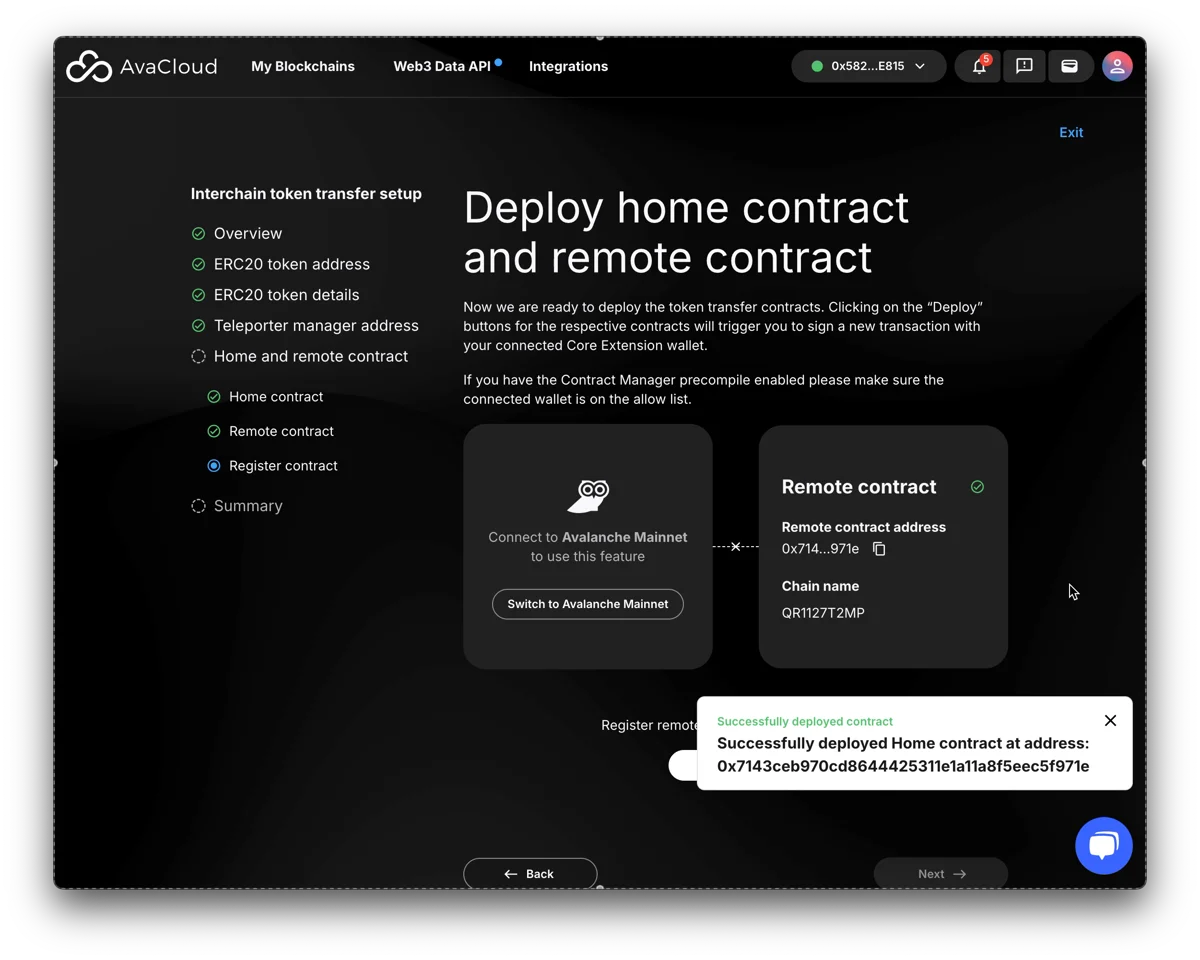Click the QR1127T2MP chain name
The image size is (1200, 960).
823,613
